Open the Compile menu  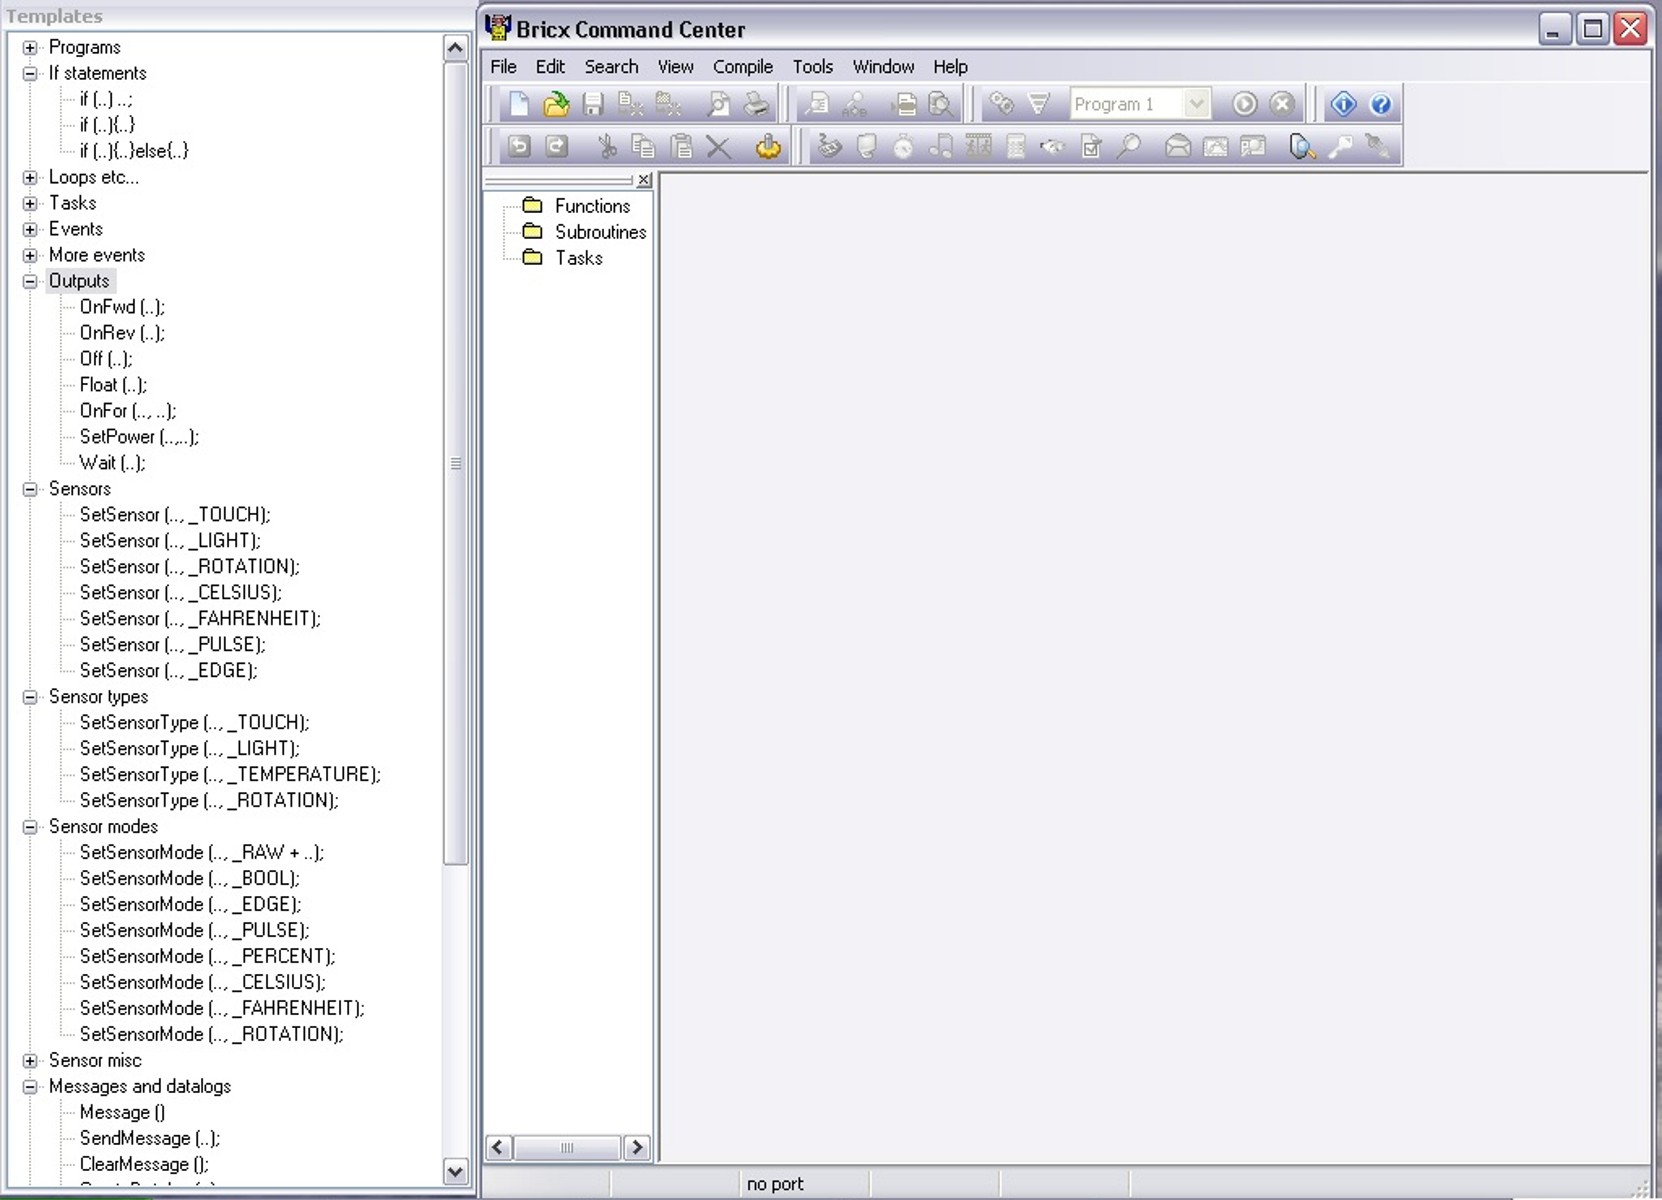coord(742,66)
